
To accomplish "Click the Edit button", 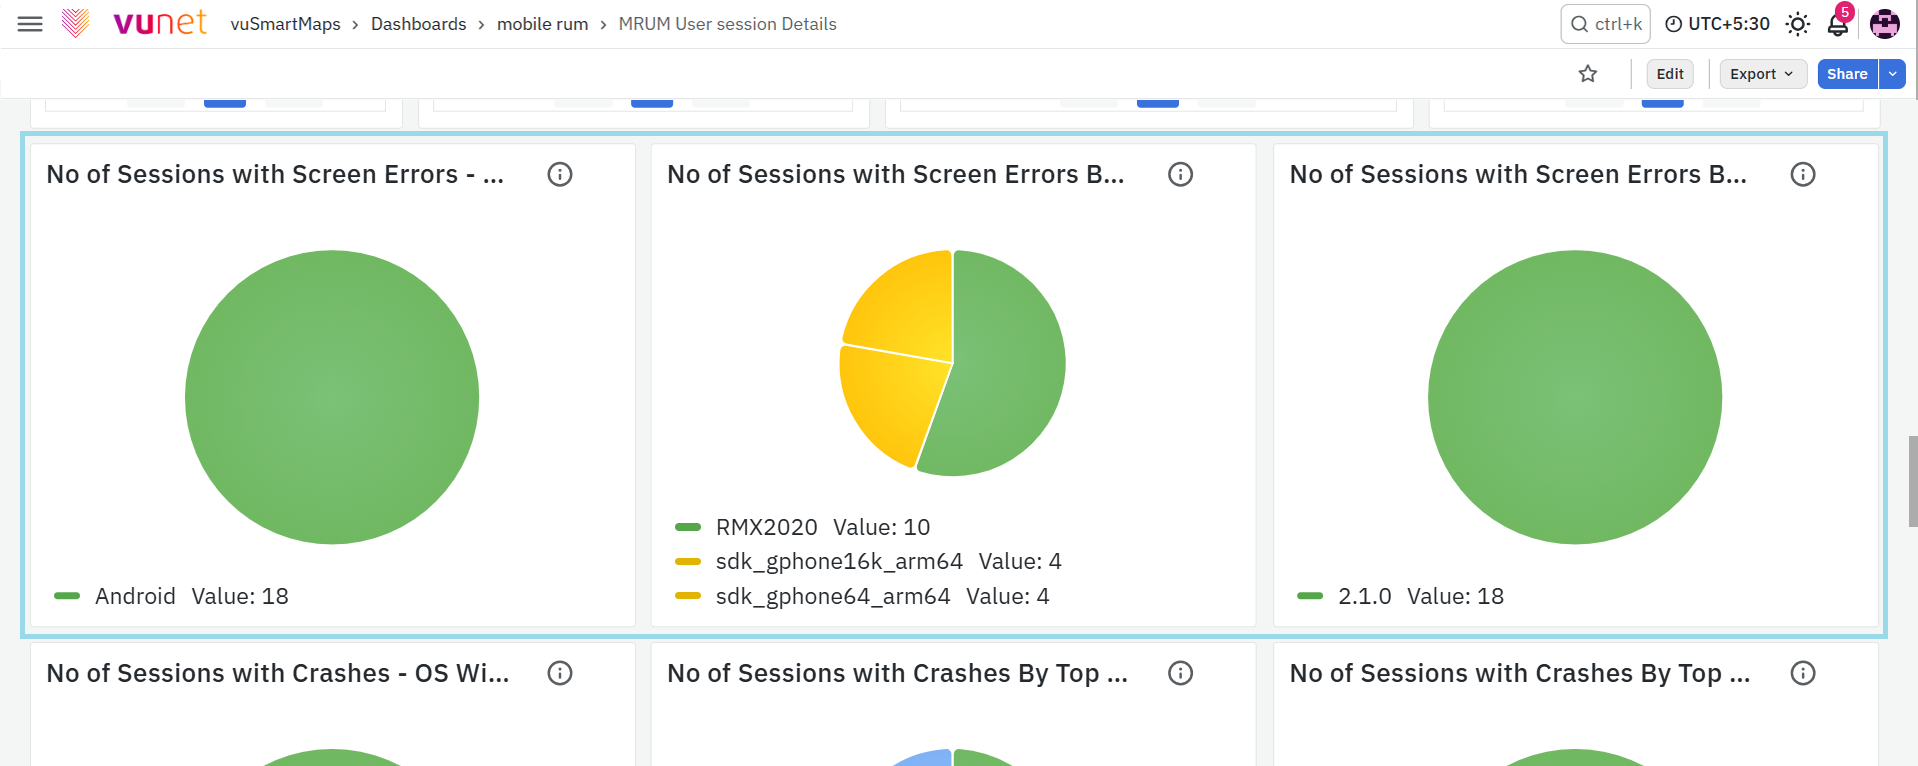I will [1670, 74].
